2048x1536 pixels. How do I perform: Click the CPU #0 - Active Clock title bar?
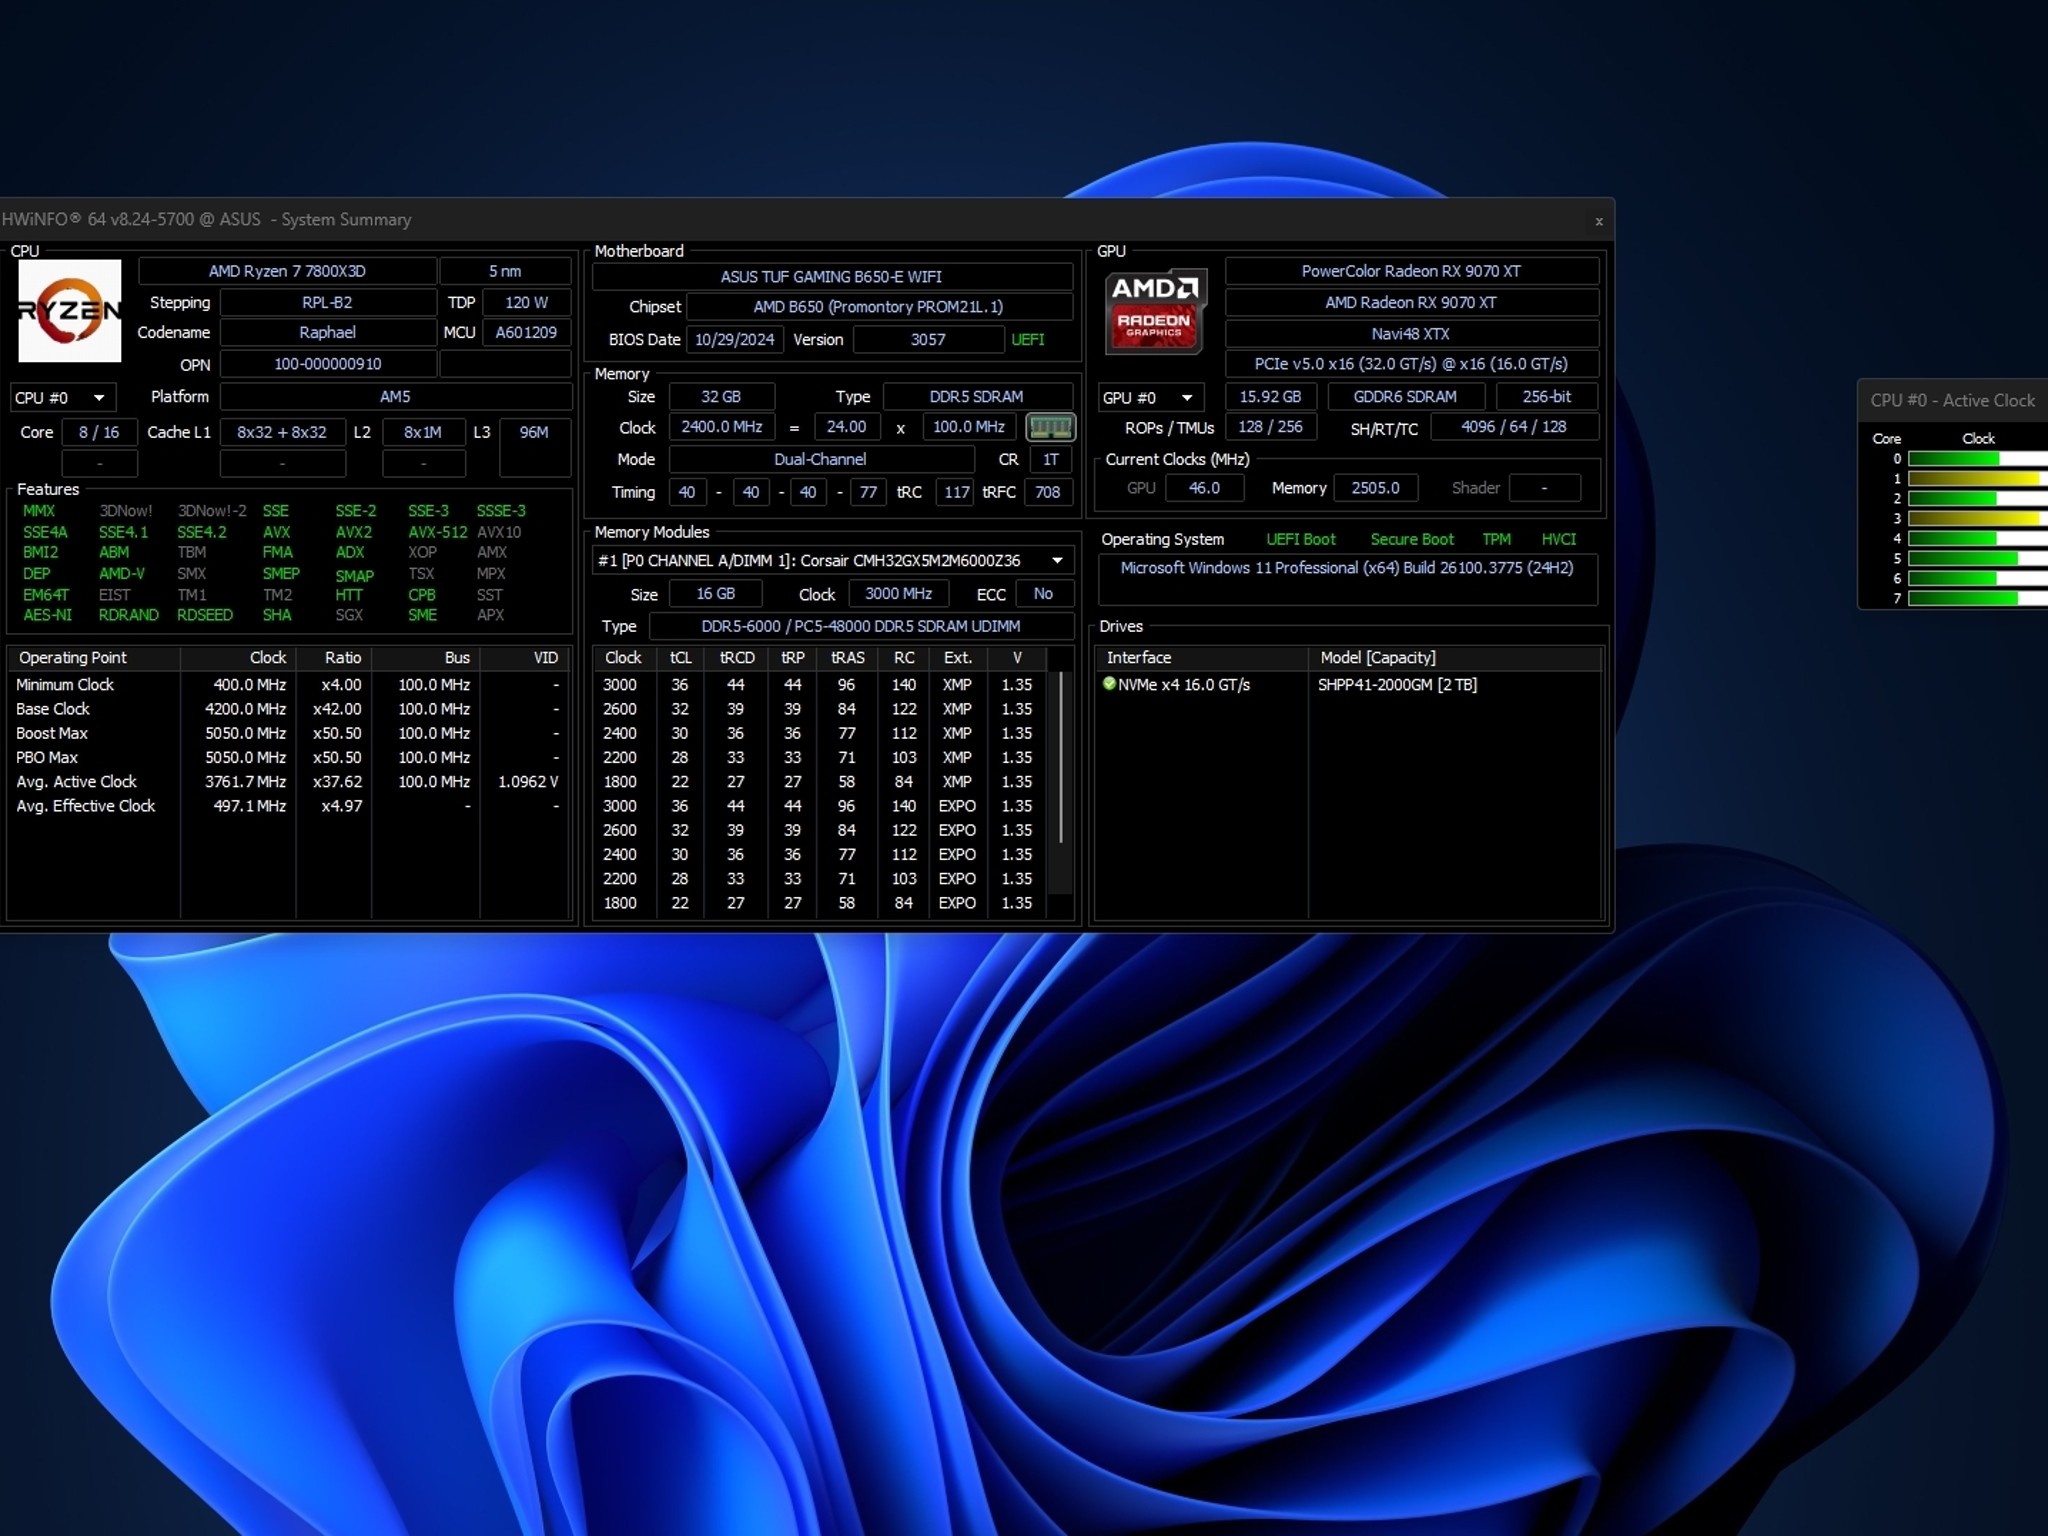point(1951,400)
